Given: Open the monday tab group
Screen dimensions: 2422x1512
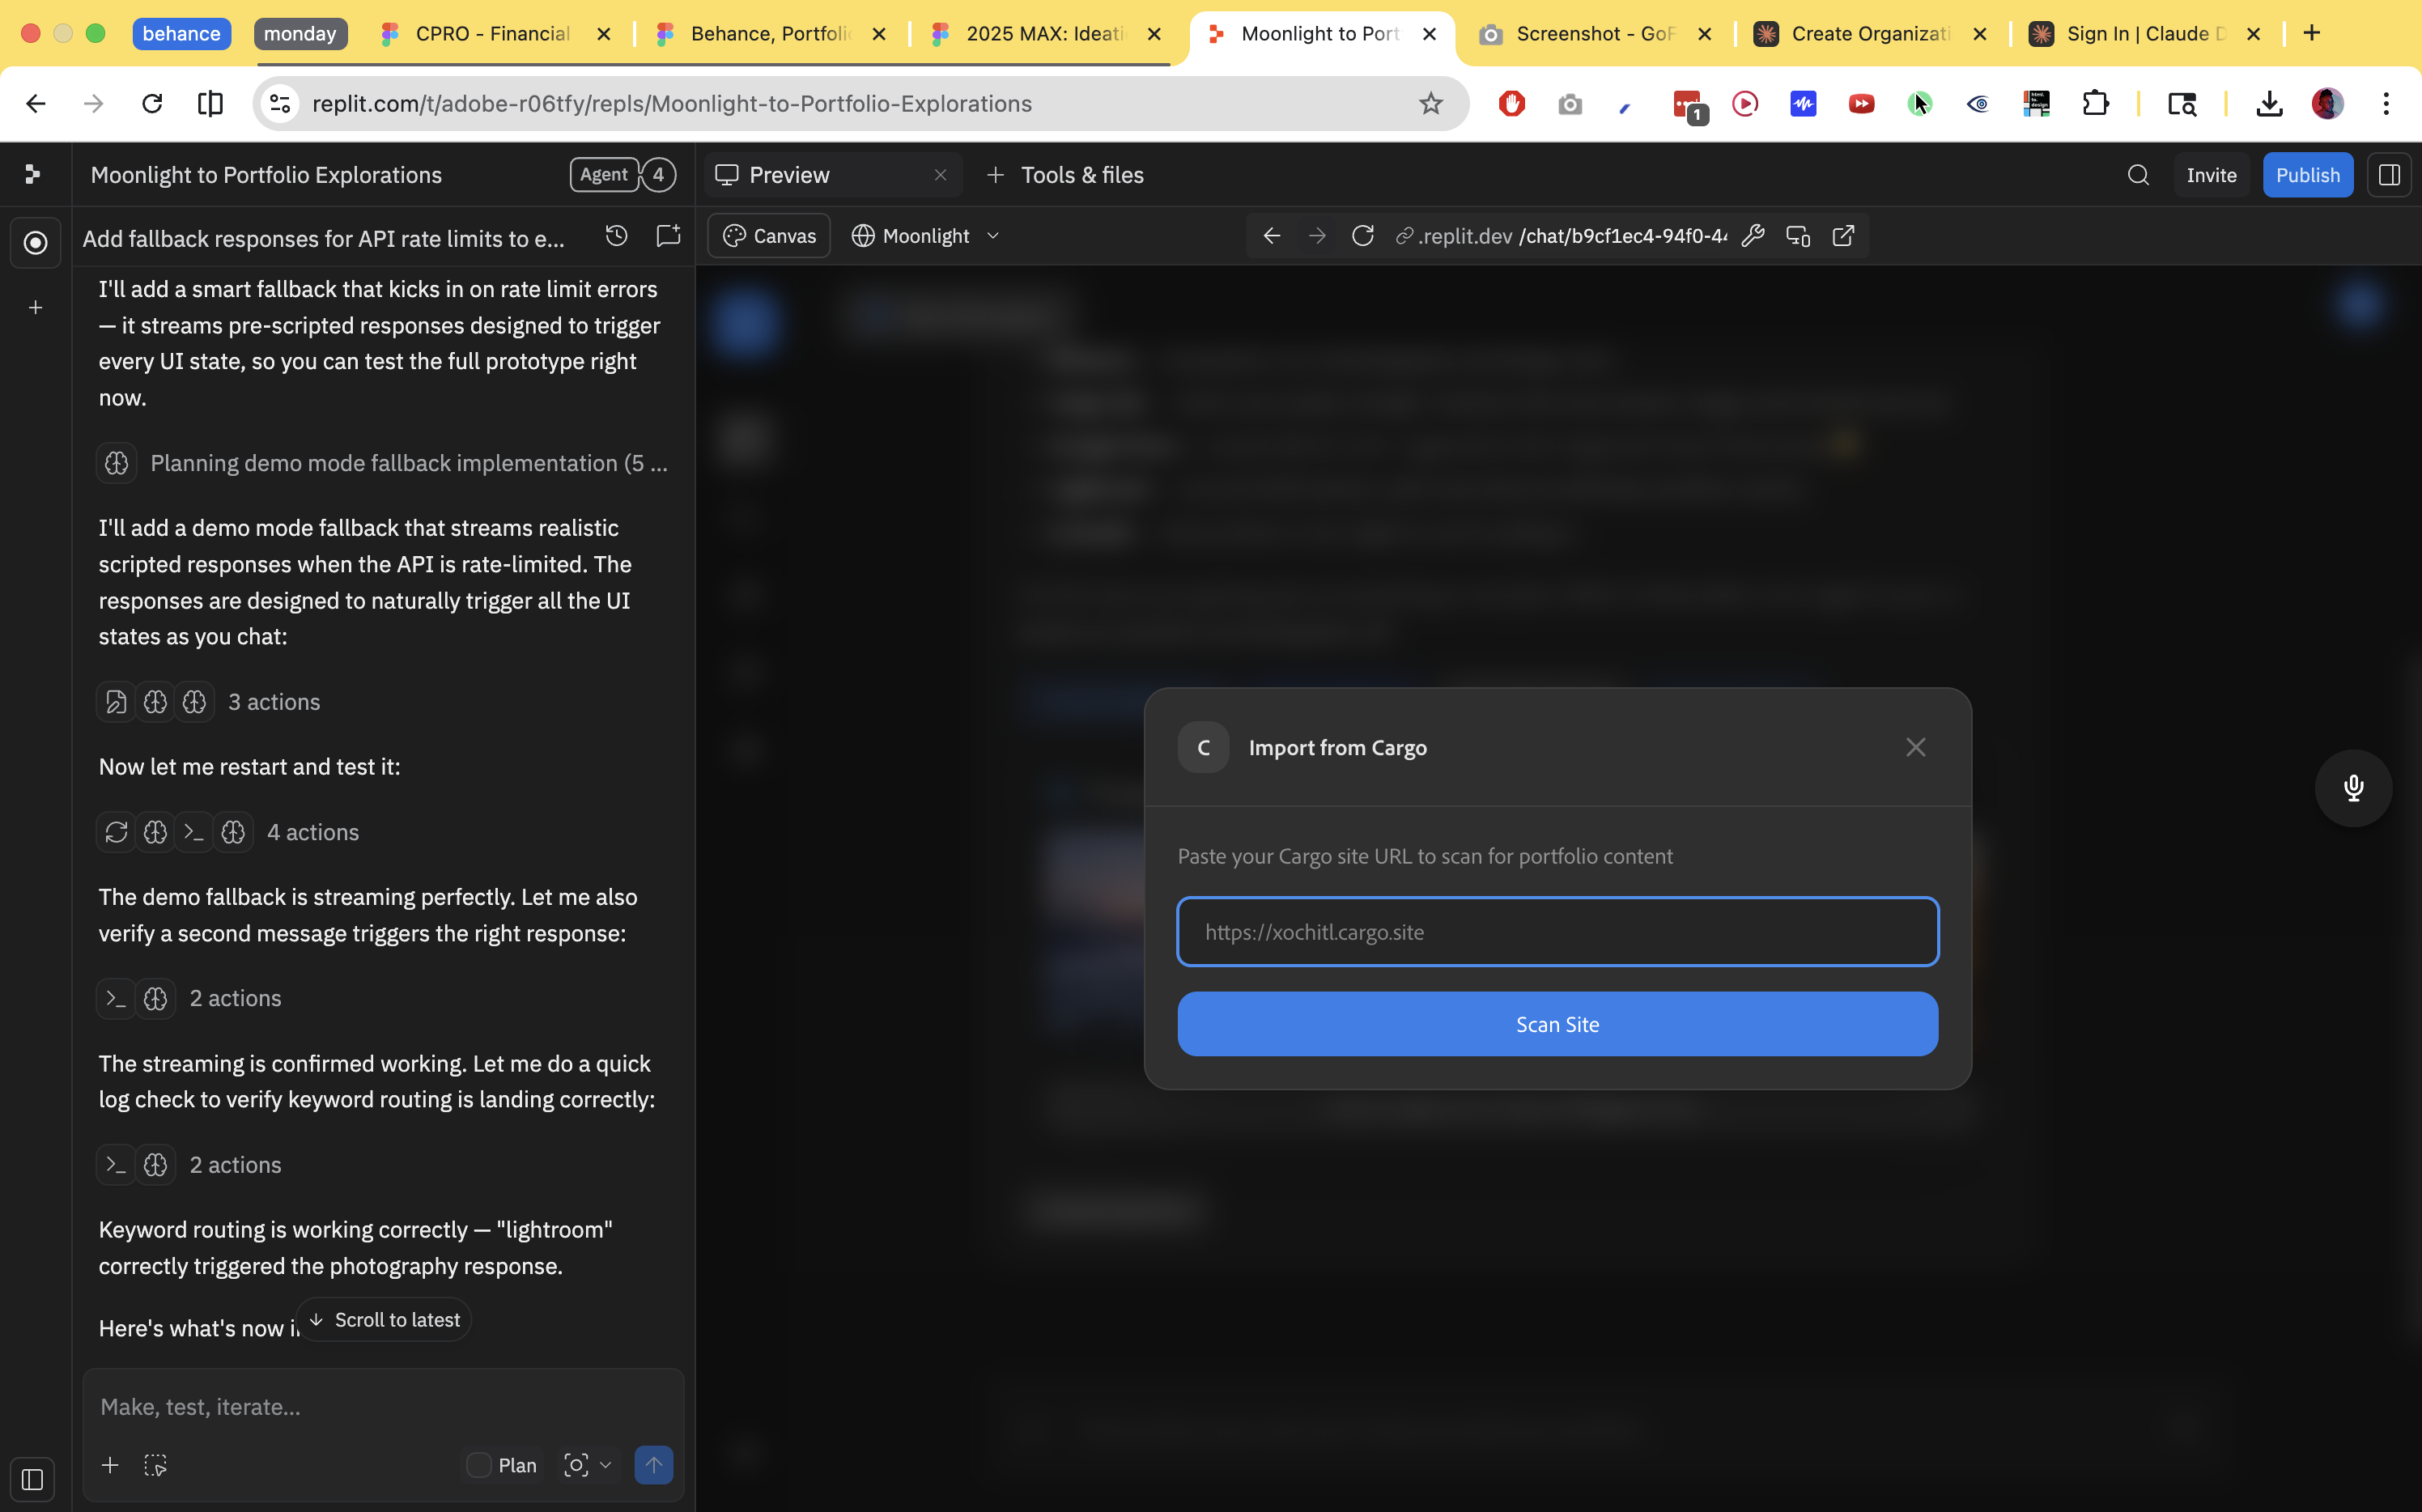Looking at the screenshot, I should pos(300,33).
